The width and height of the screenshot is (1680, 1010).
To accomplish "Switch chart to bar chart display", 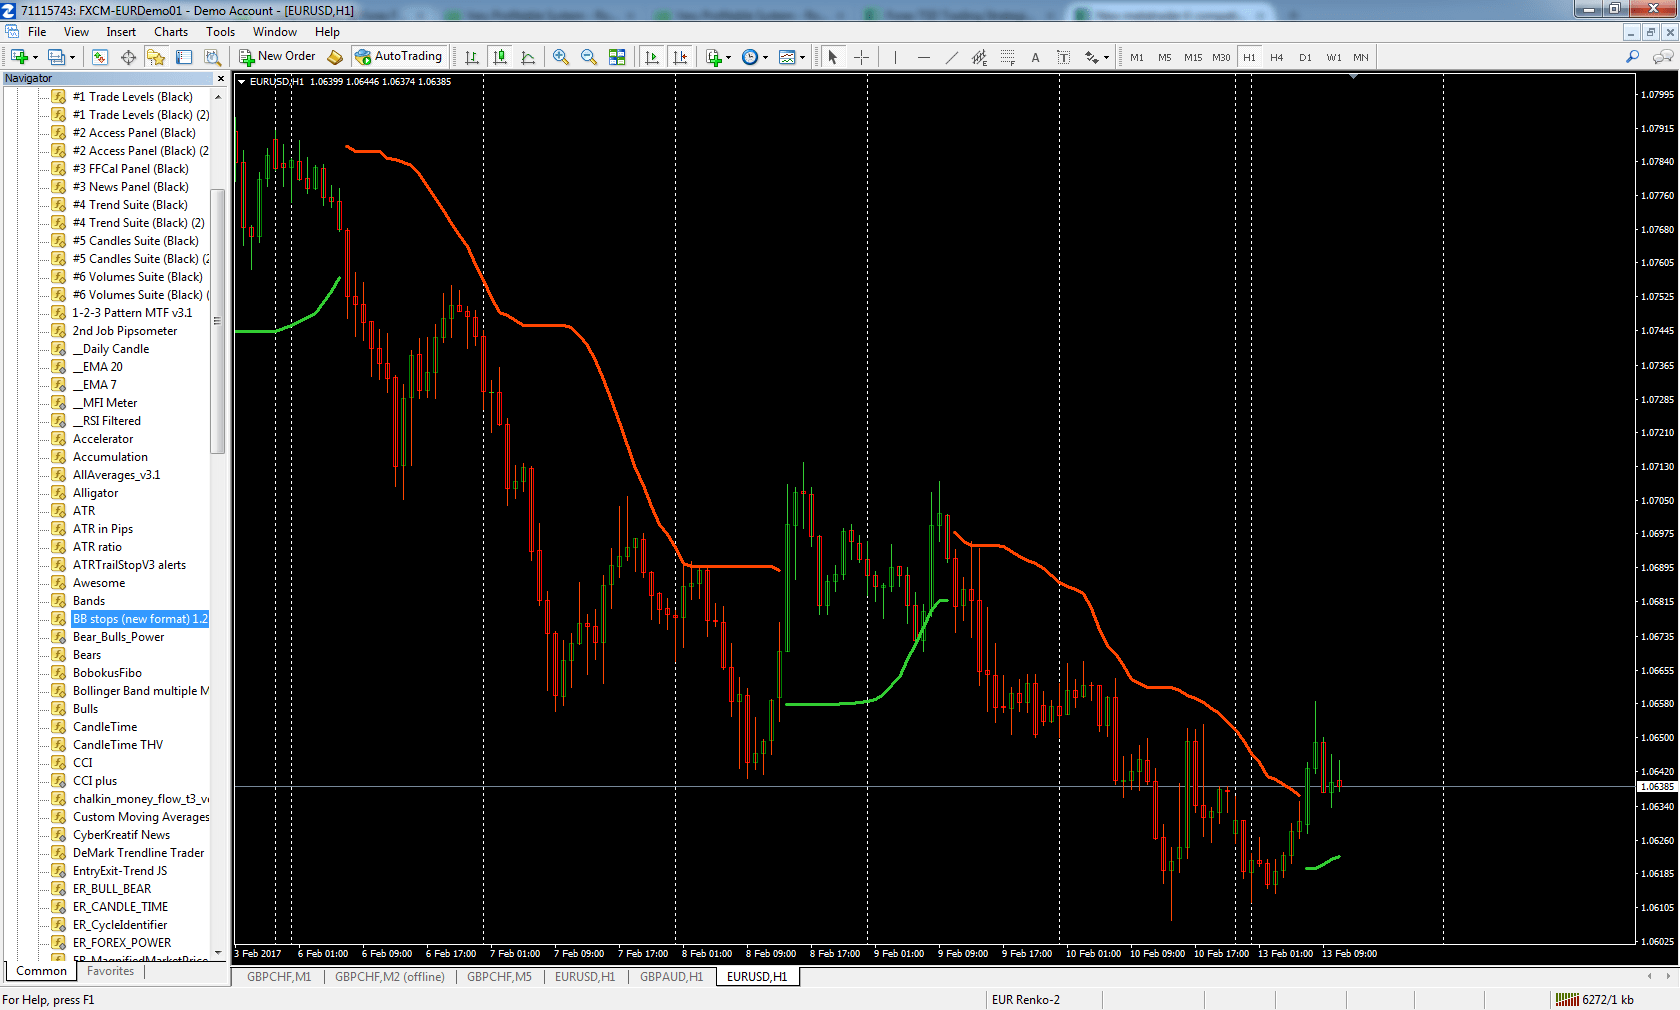I will click(472, 57).
